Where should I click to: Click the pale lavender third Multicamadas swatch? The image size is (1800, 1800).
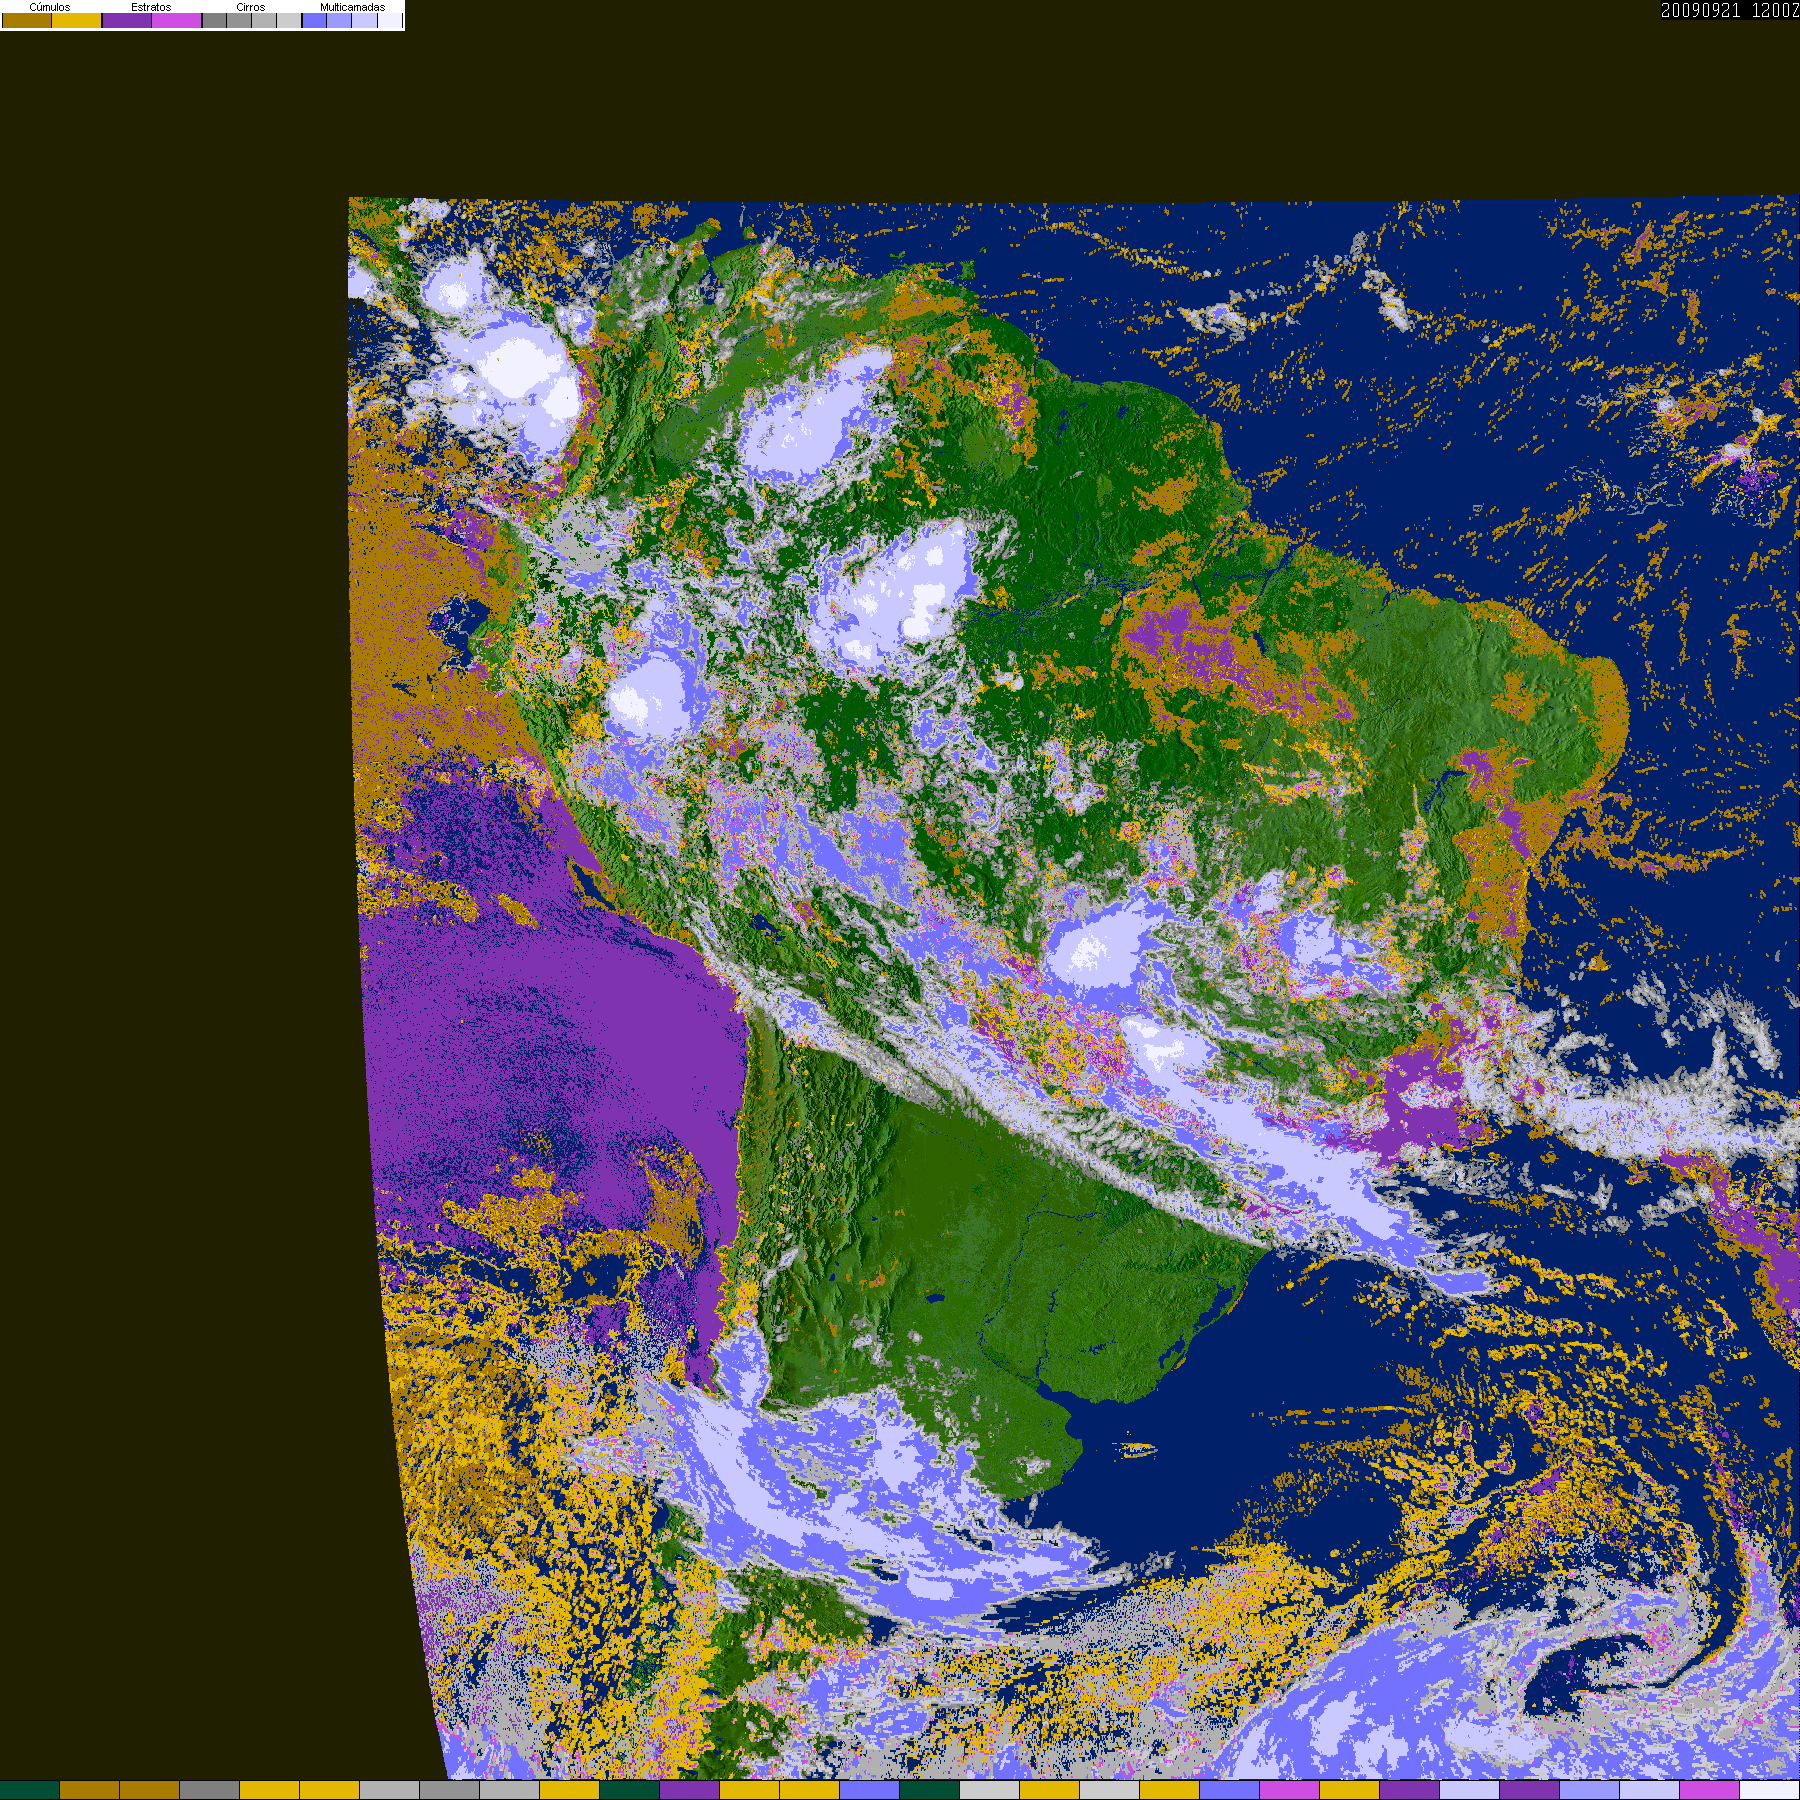point(364,20)
